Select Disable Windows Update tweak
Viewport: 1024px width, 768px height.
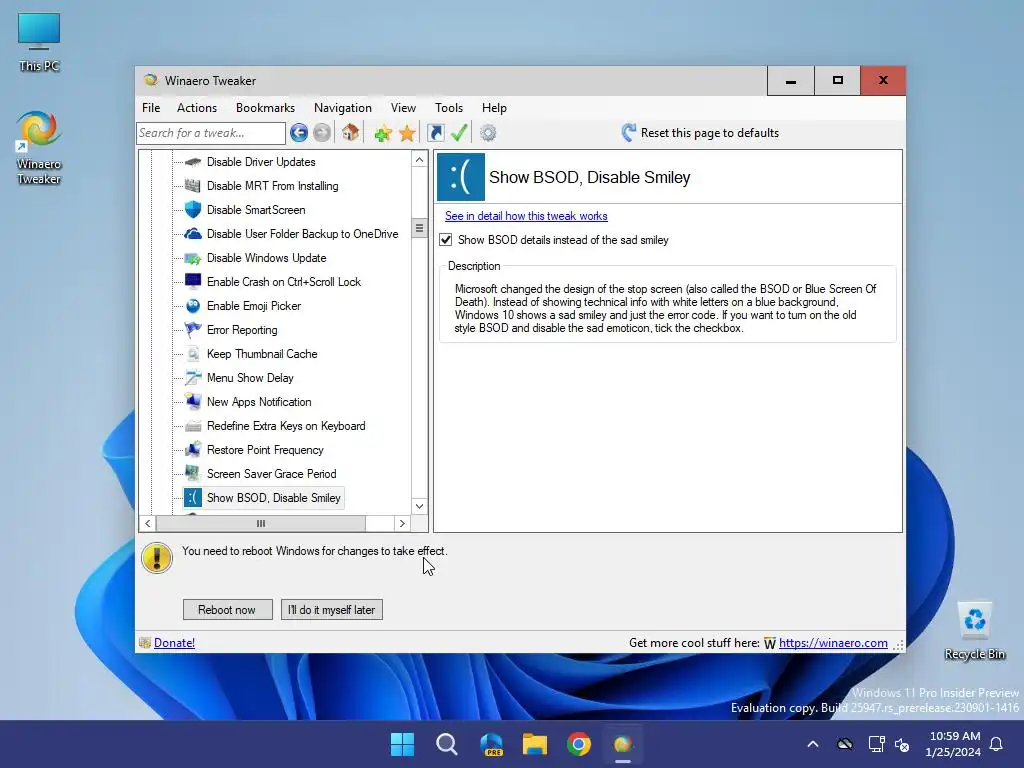pos(266,258)
